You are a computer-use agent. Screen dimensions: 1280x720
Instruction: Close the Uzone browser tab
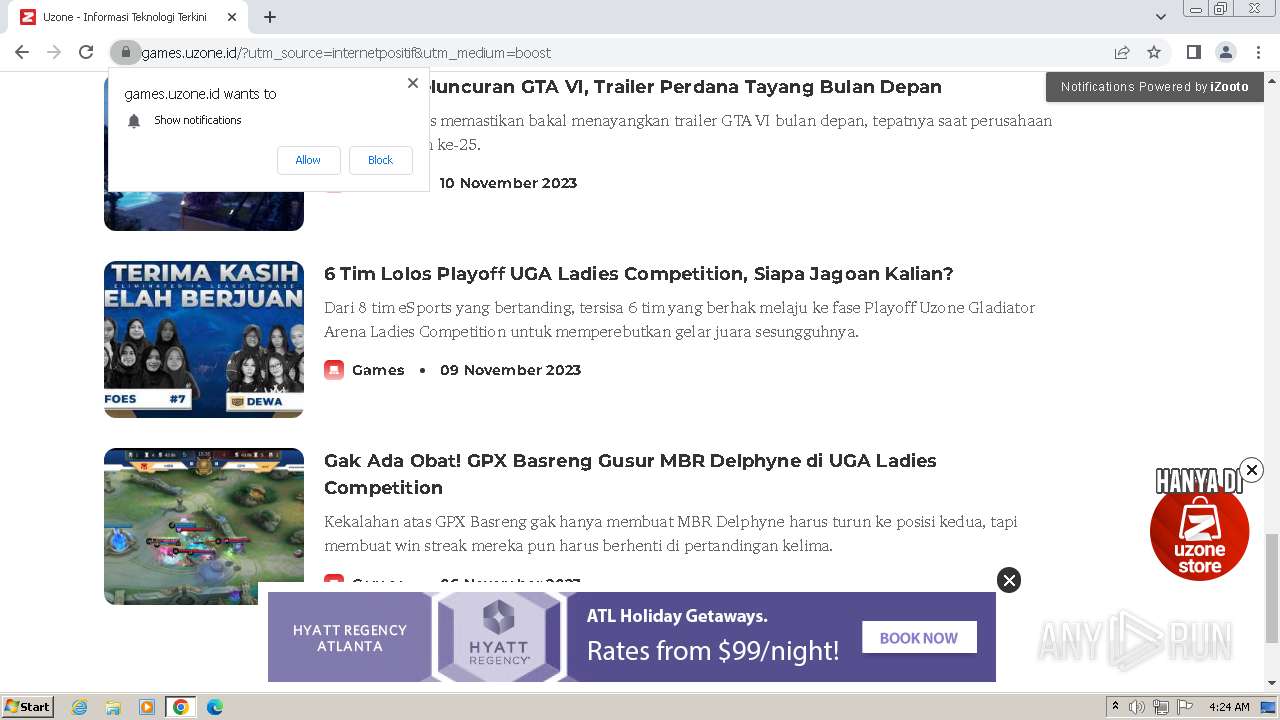coord(232,17)
